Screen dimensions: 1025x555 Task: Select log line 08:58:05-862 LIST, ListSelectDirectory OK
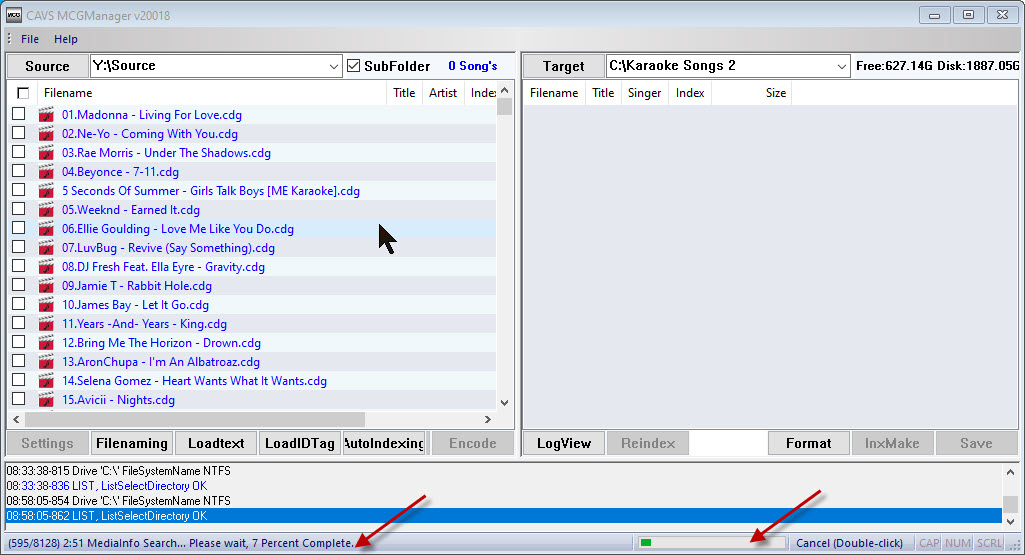tap(503, 516)
